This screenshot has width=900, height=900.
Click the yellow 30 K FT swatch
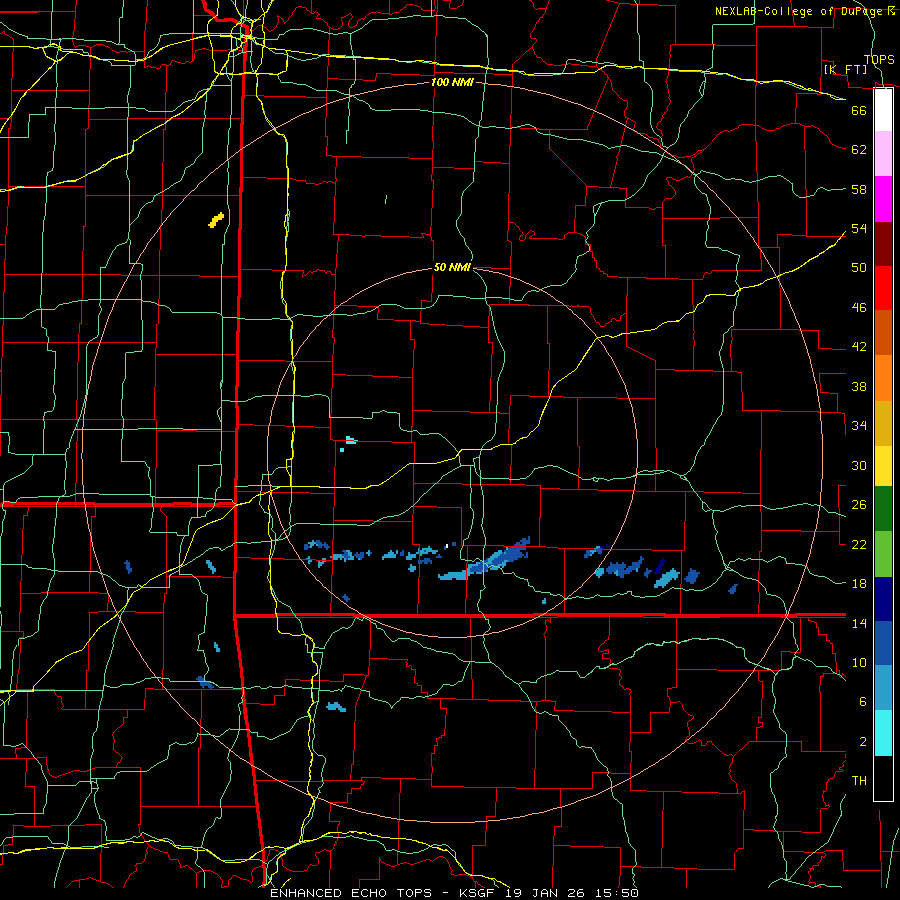(883, 466)
